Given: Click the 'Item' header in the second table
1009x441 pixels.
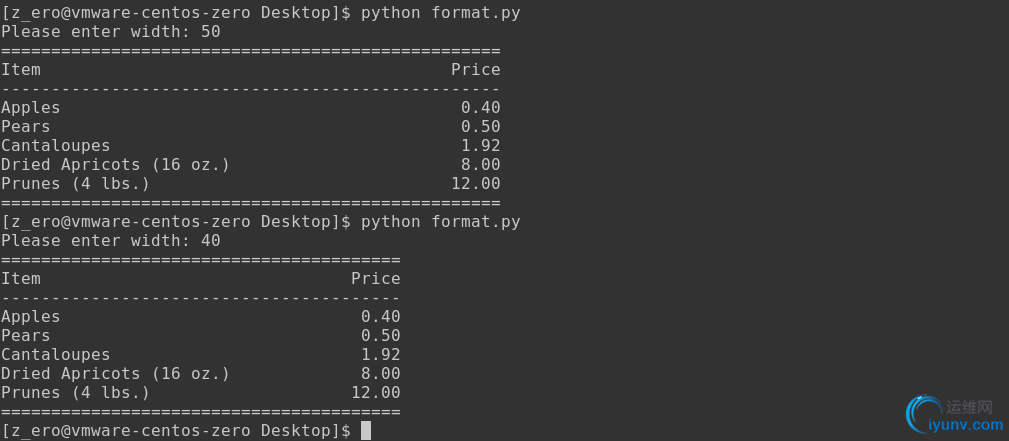Looking at the screenshot, I should (21, 279).
